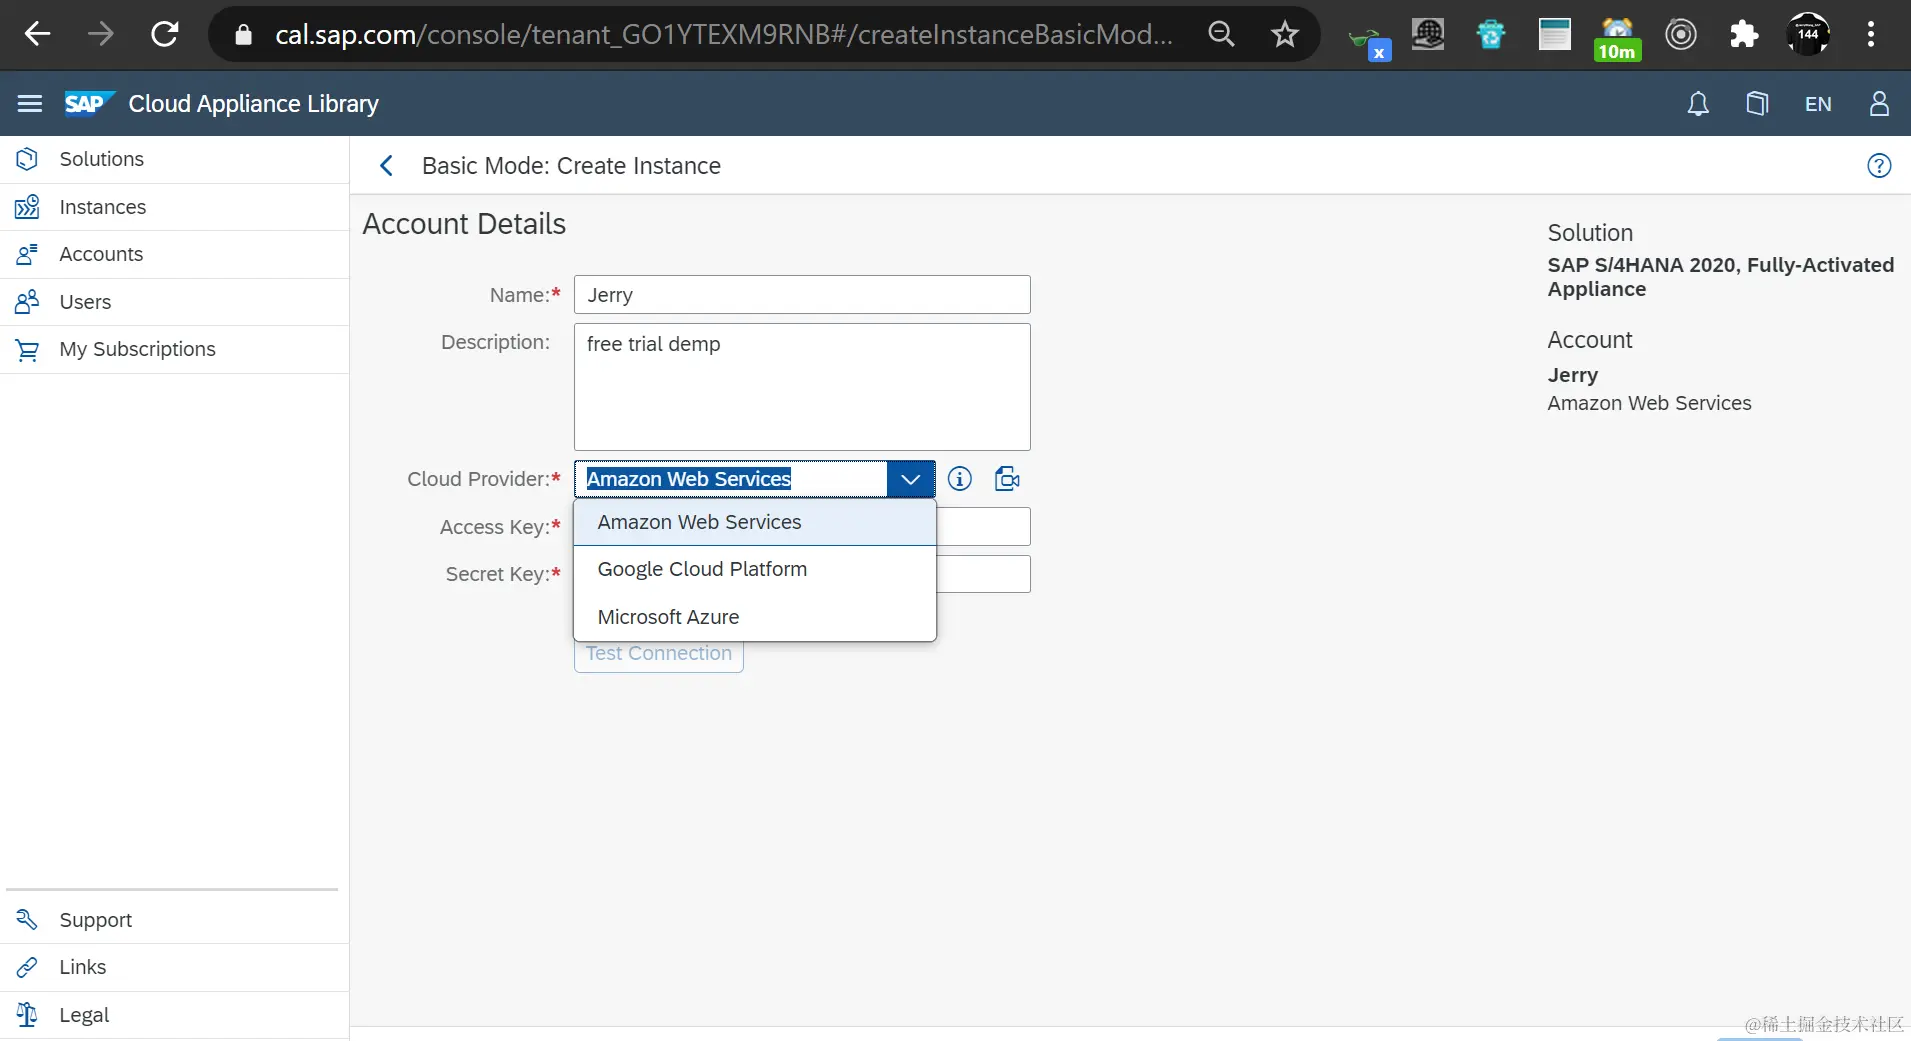The width and height of the screenshot is (1911, 1041).
Task: Click the circular target extension icon
Action: pyautogui.click(x=1680, y=34)
